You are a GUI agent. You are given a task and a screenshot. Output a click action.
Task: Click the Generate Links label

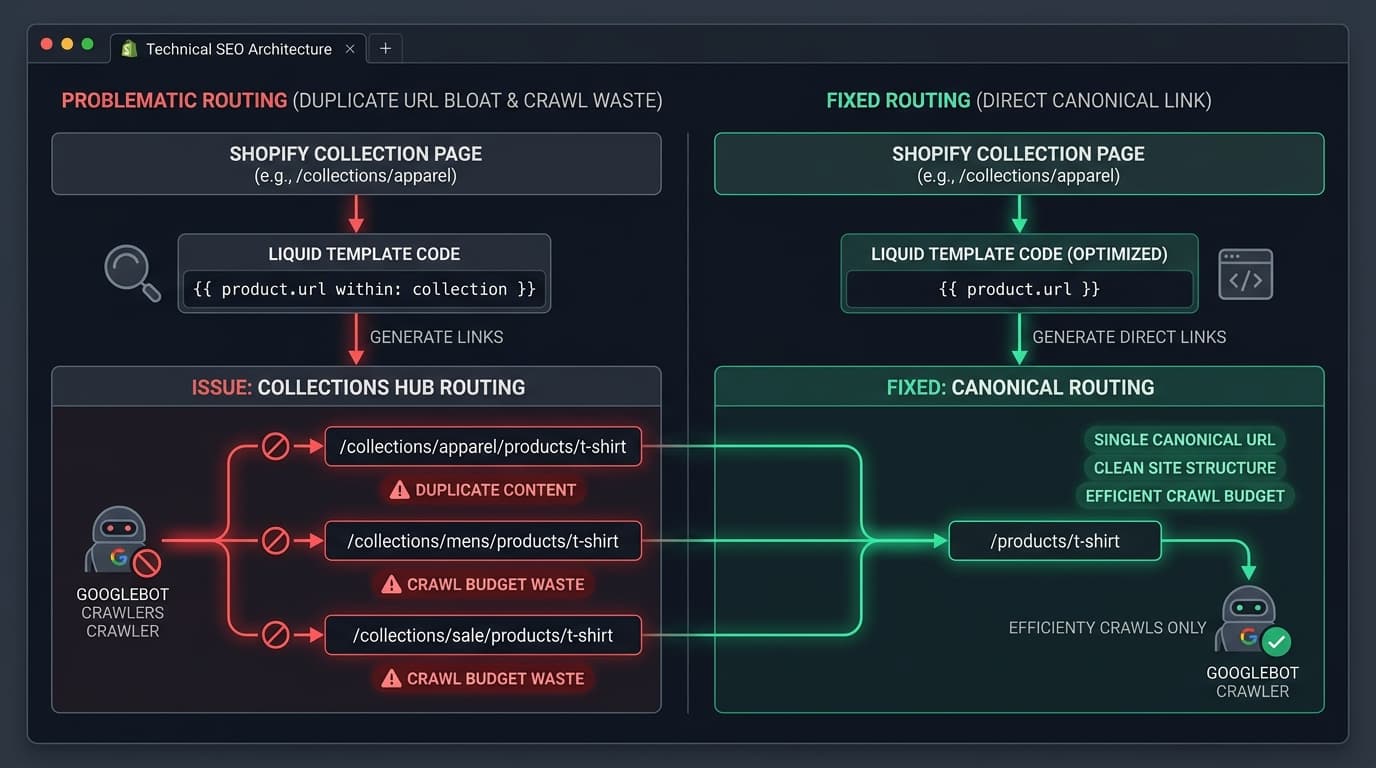click(x=437, y=337)
